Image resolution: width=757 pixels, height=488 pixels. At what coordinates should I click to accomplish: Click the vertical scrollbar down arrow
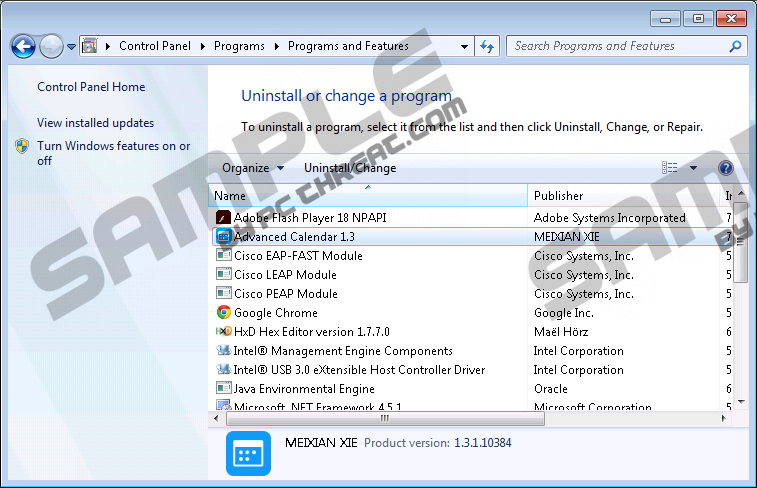pyautogui.click(x=741, y=402)
